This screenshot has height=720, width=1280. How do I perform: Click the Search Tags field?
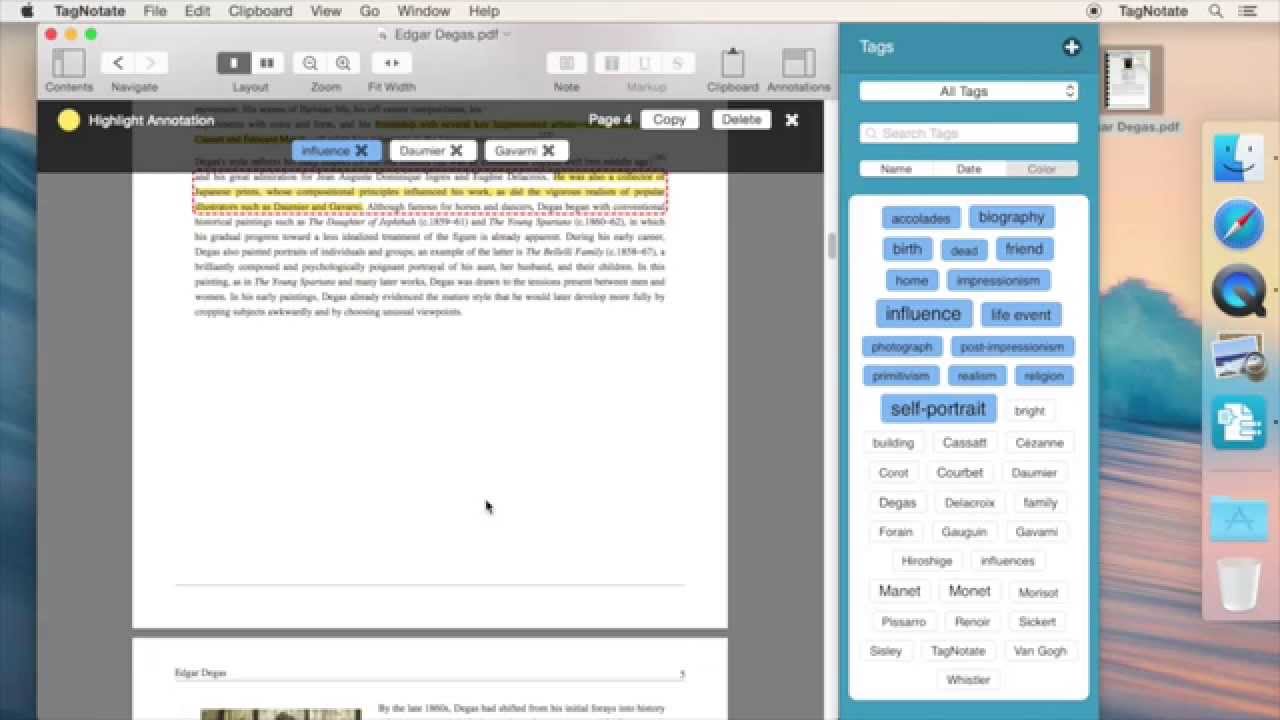point(968,133)
